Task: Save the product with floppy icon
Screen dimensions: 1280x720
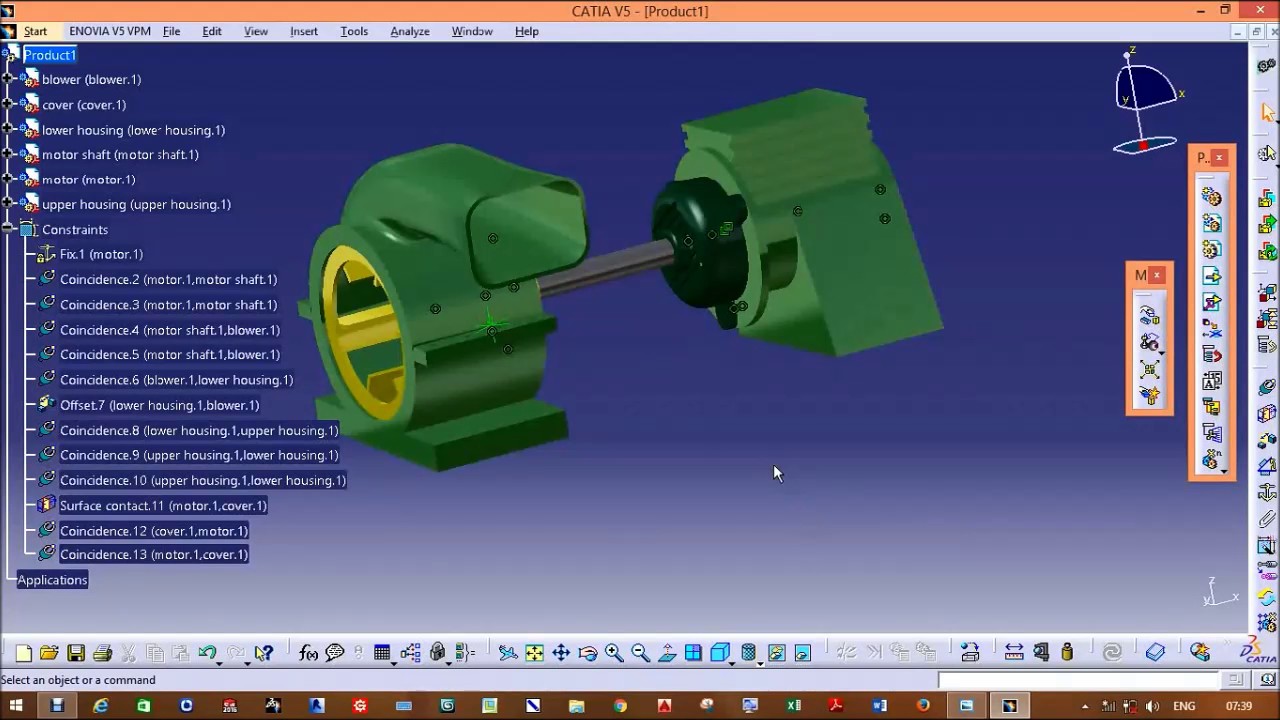Action: 76,653
